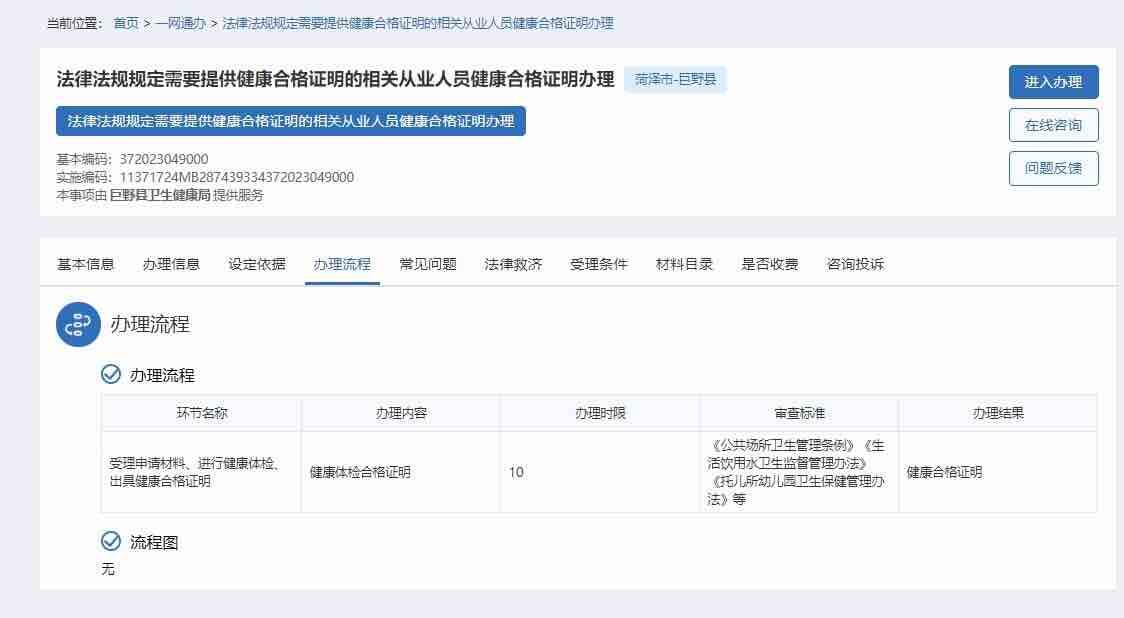
Task: Open the 受理条件 tab
Action: pos(599,264)
